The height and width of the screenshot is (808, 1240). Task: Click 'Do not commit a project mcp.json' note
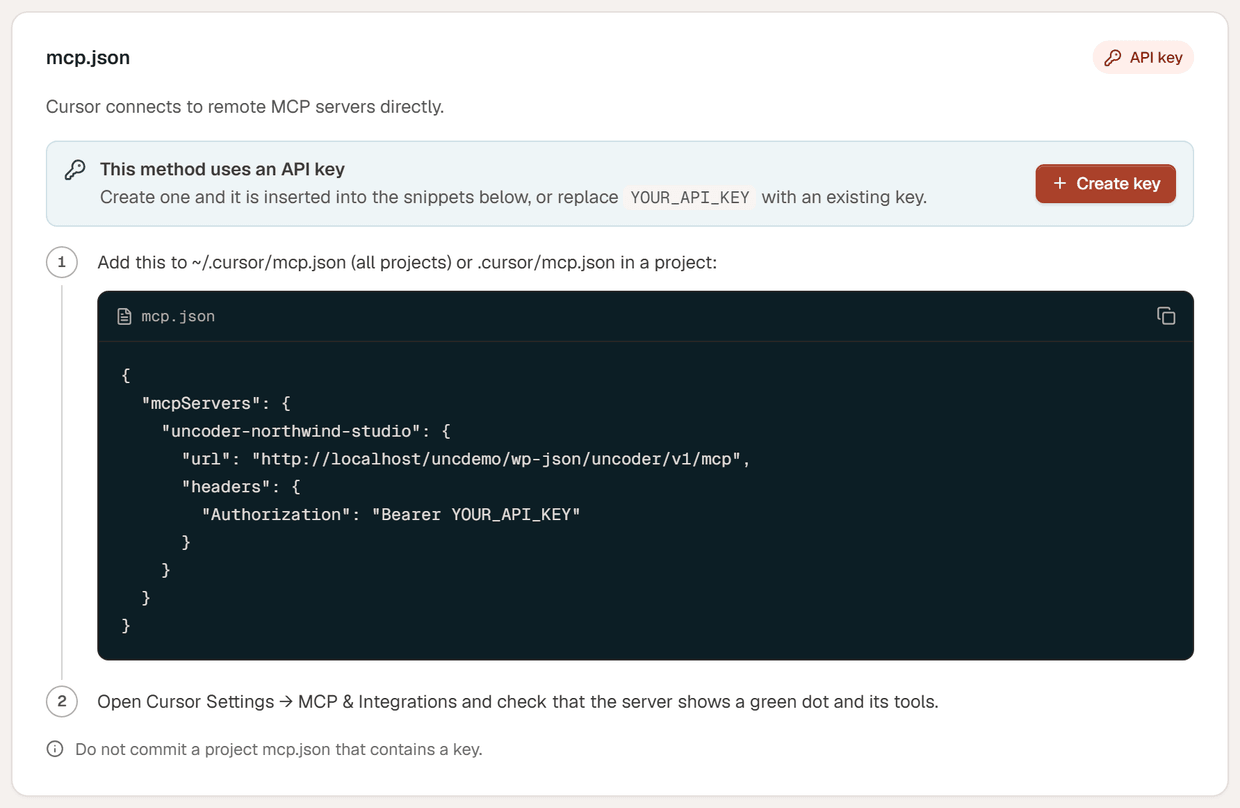coord(279,749)
